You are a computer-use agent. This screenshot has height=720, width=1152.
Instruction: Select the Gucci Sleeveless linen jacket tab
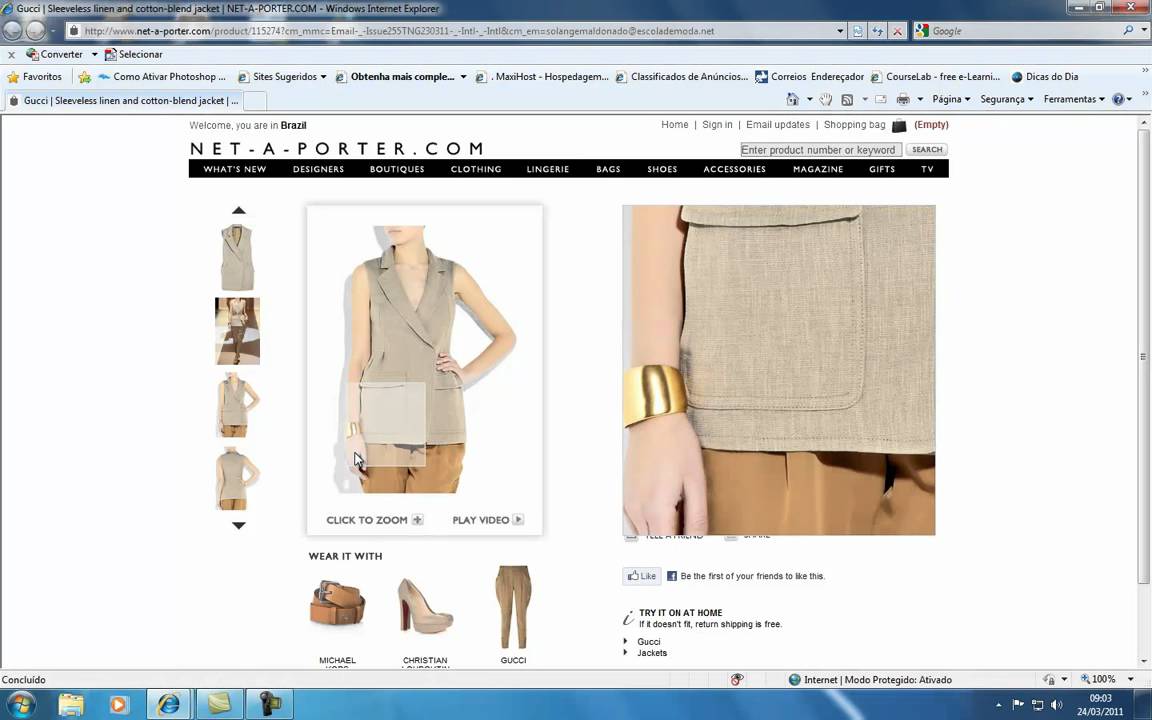[x=123, y=101]
